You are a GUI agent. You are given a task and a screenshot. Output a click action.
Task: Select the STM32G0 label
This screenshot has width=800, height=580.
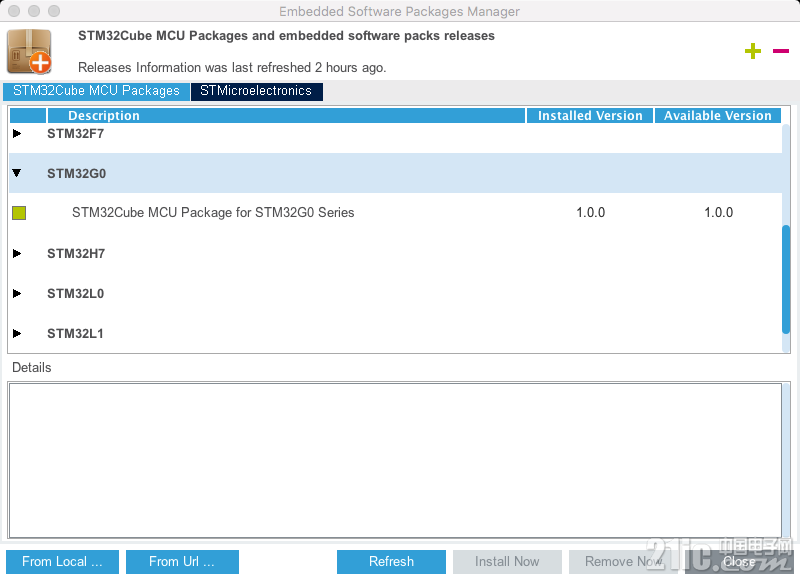click(77, 173)
